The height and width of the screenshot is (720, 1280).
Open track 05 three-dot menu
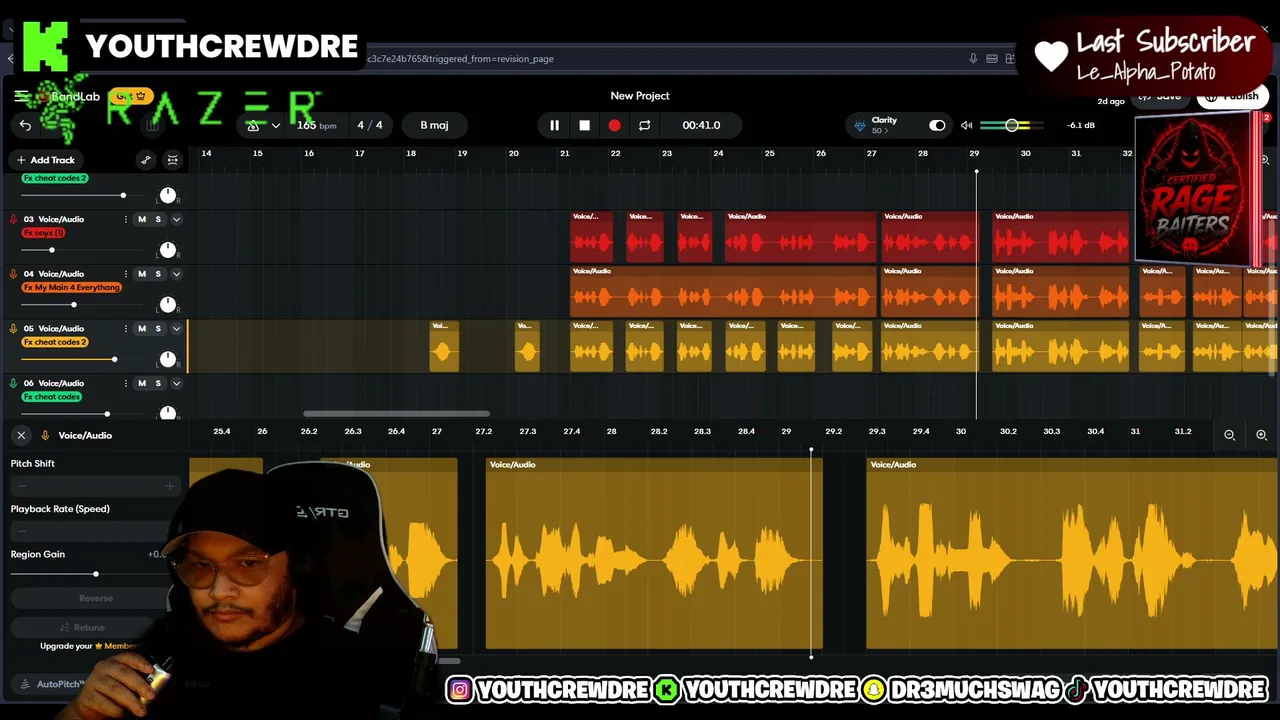[x=125, y=329]
